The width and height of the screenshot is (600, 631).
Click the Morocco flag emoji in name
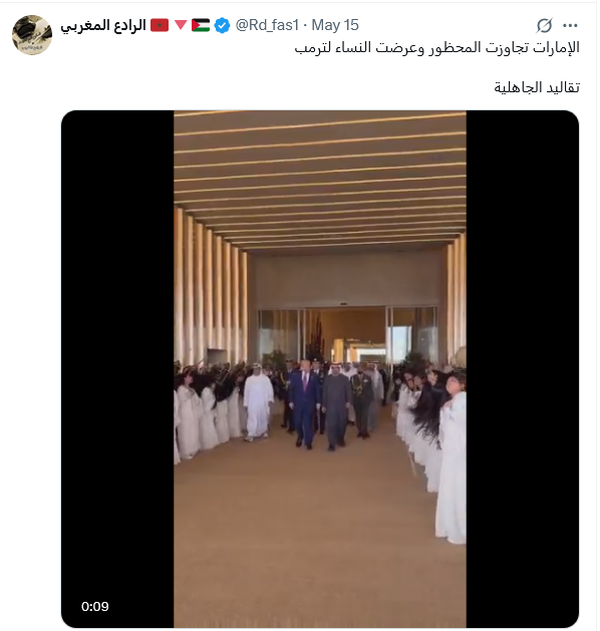click(x=159, y=25)
